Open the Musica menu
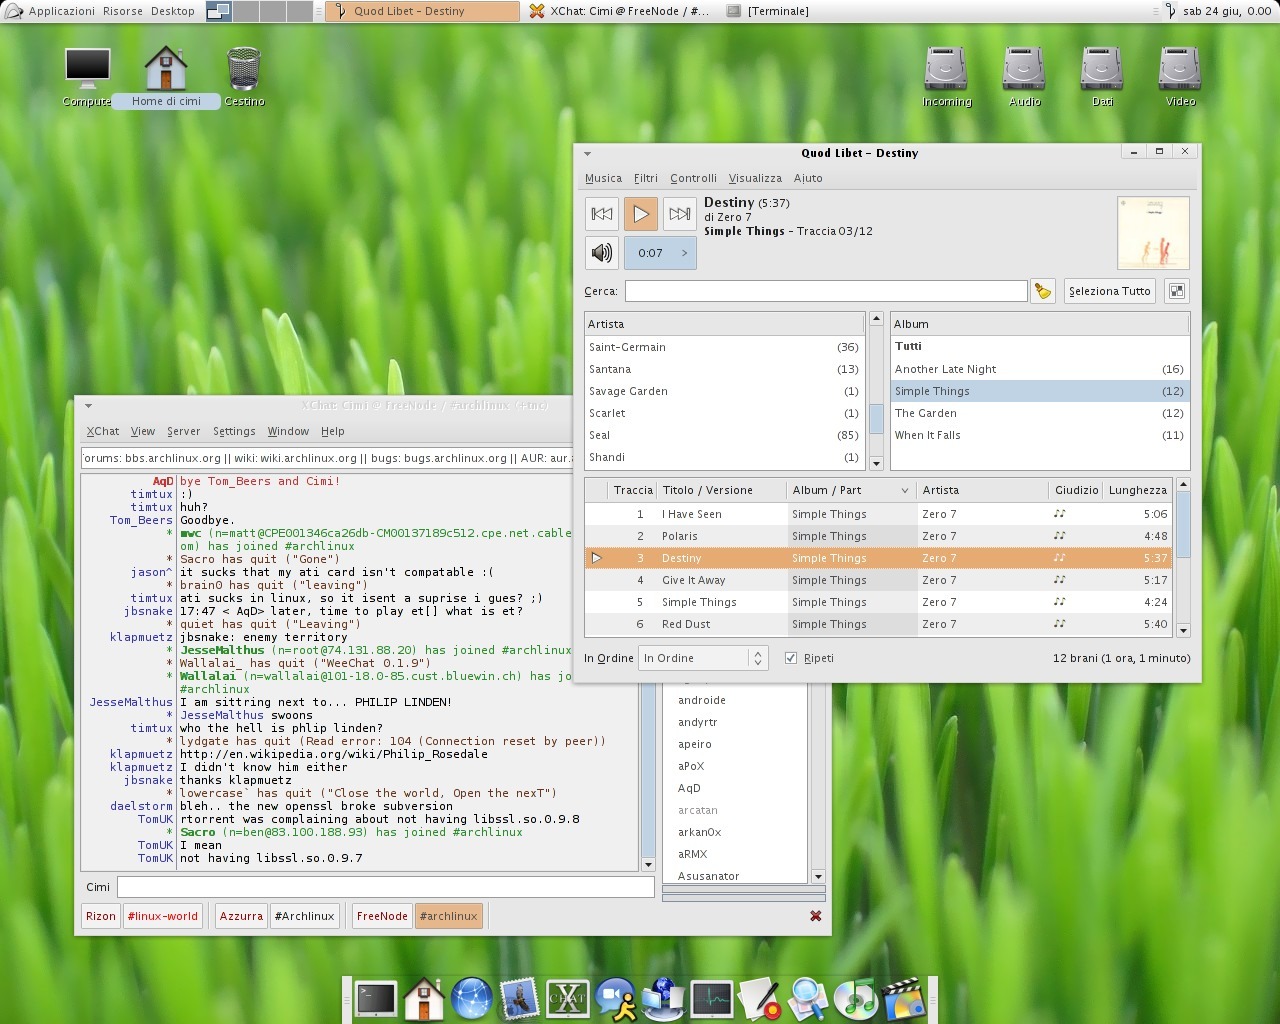The height and width of the screenshot is (1024, 1280). (603, 178)
